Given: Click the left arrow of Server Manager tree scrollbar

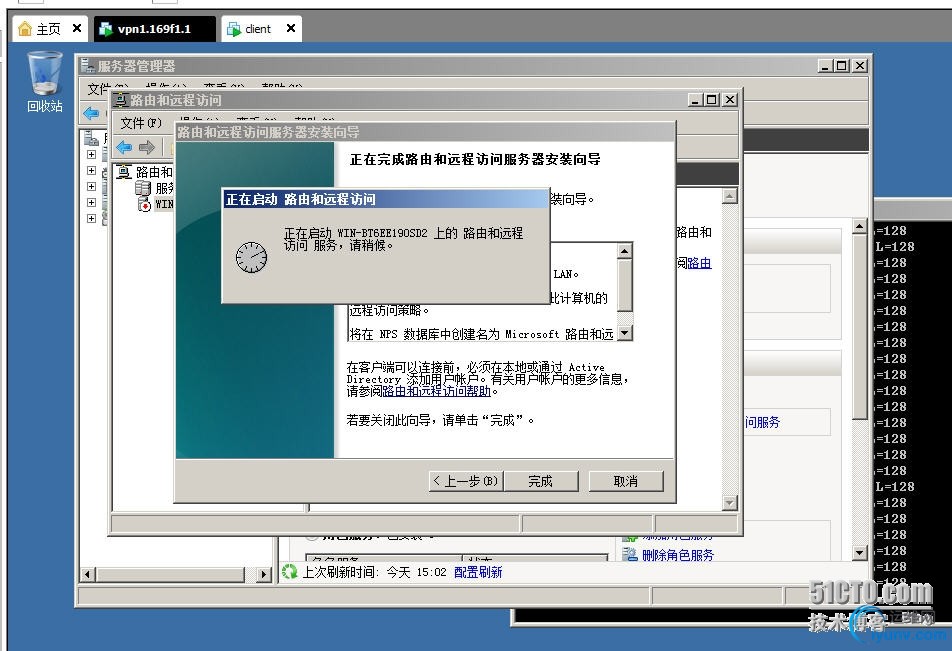Looking at the screenshot, I should click(x=88, y=574).
